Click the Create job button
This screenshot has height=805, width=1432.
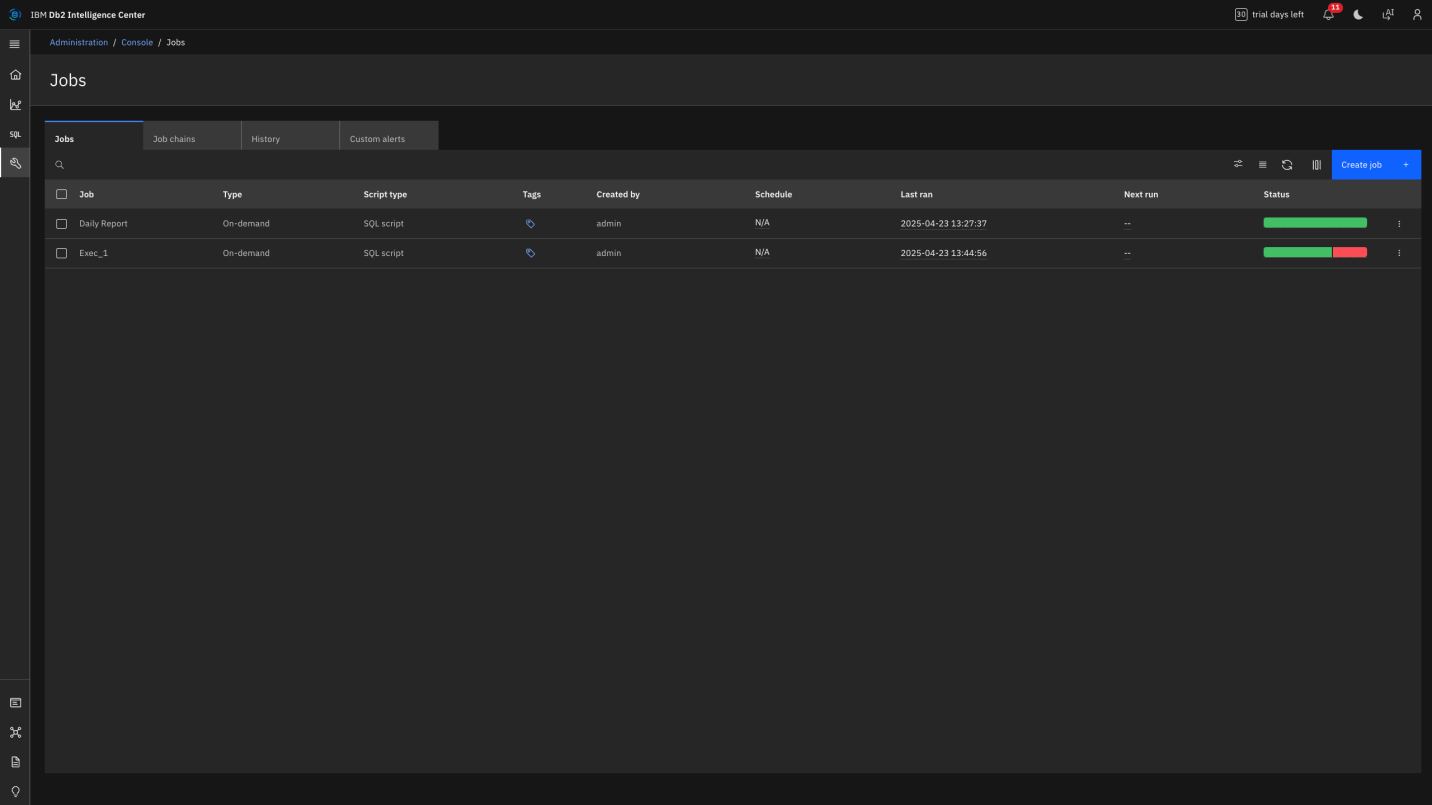pos(1376,165)
